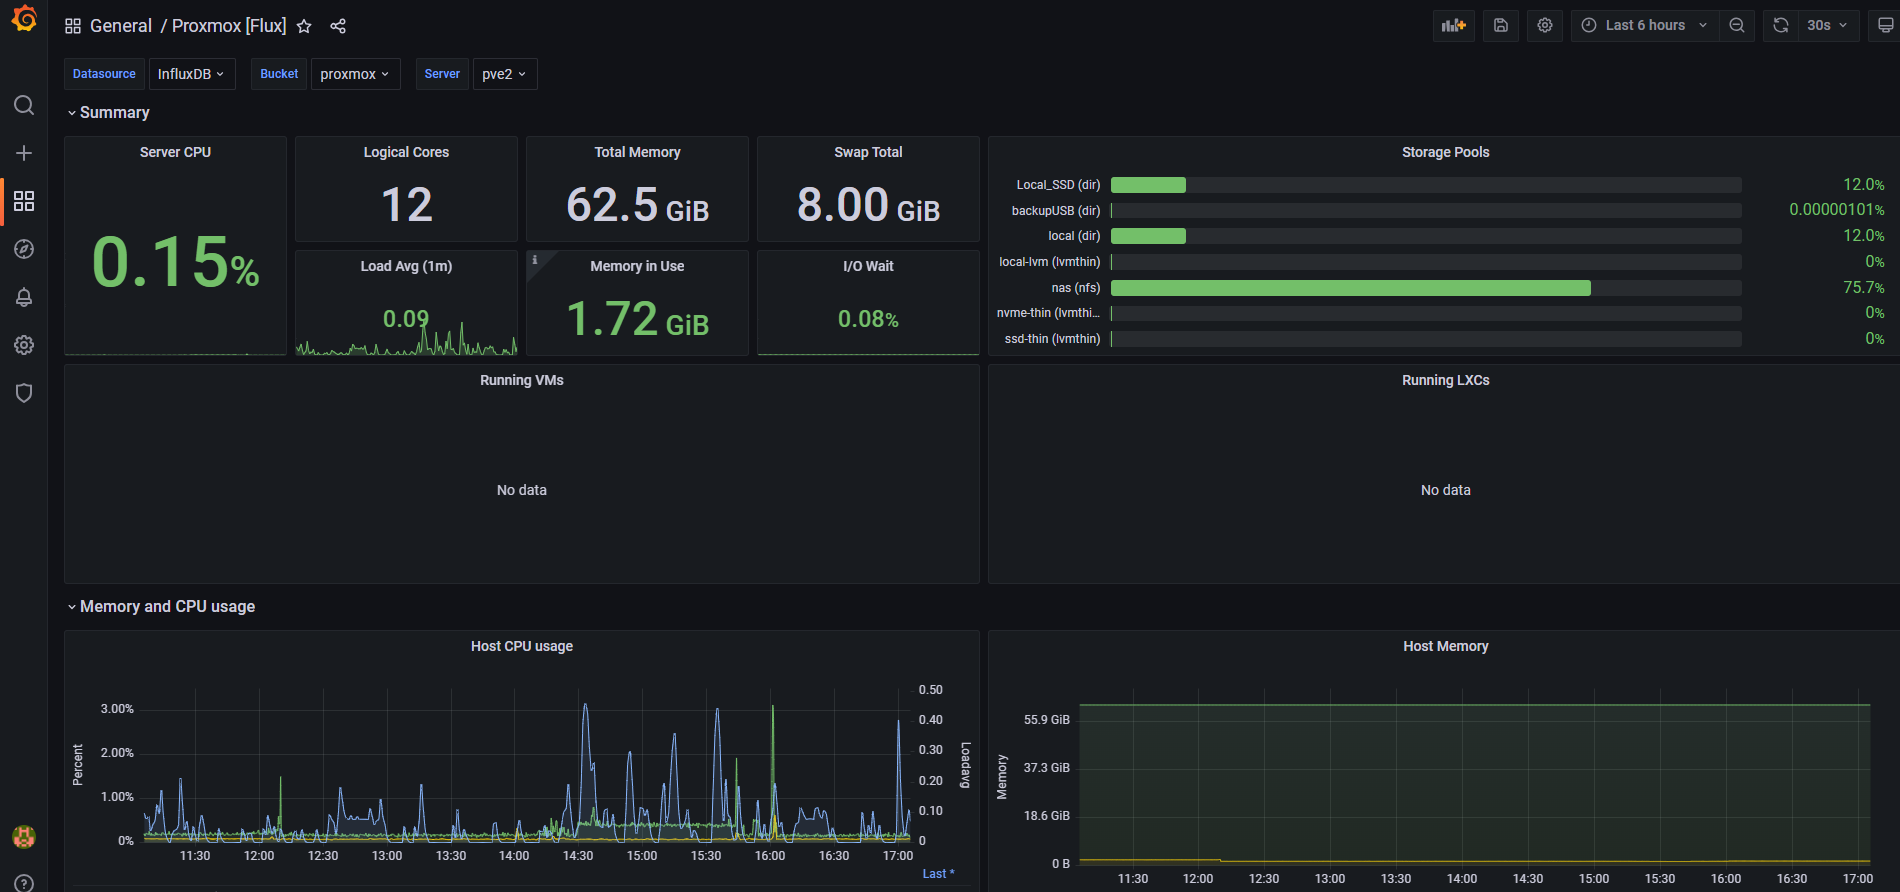The height and width of the screenshot is (892, 1900).
Task: Click the General folder breadcrumb link
Action: 121,26
